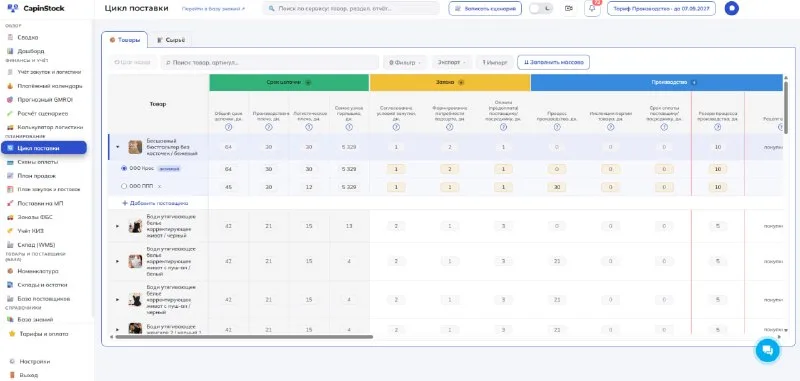Open Настройки gear icon
Viewport: 800px width, 381px height.
tap(12, 362)
